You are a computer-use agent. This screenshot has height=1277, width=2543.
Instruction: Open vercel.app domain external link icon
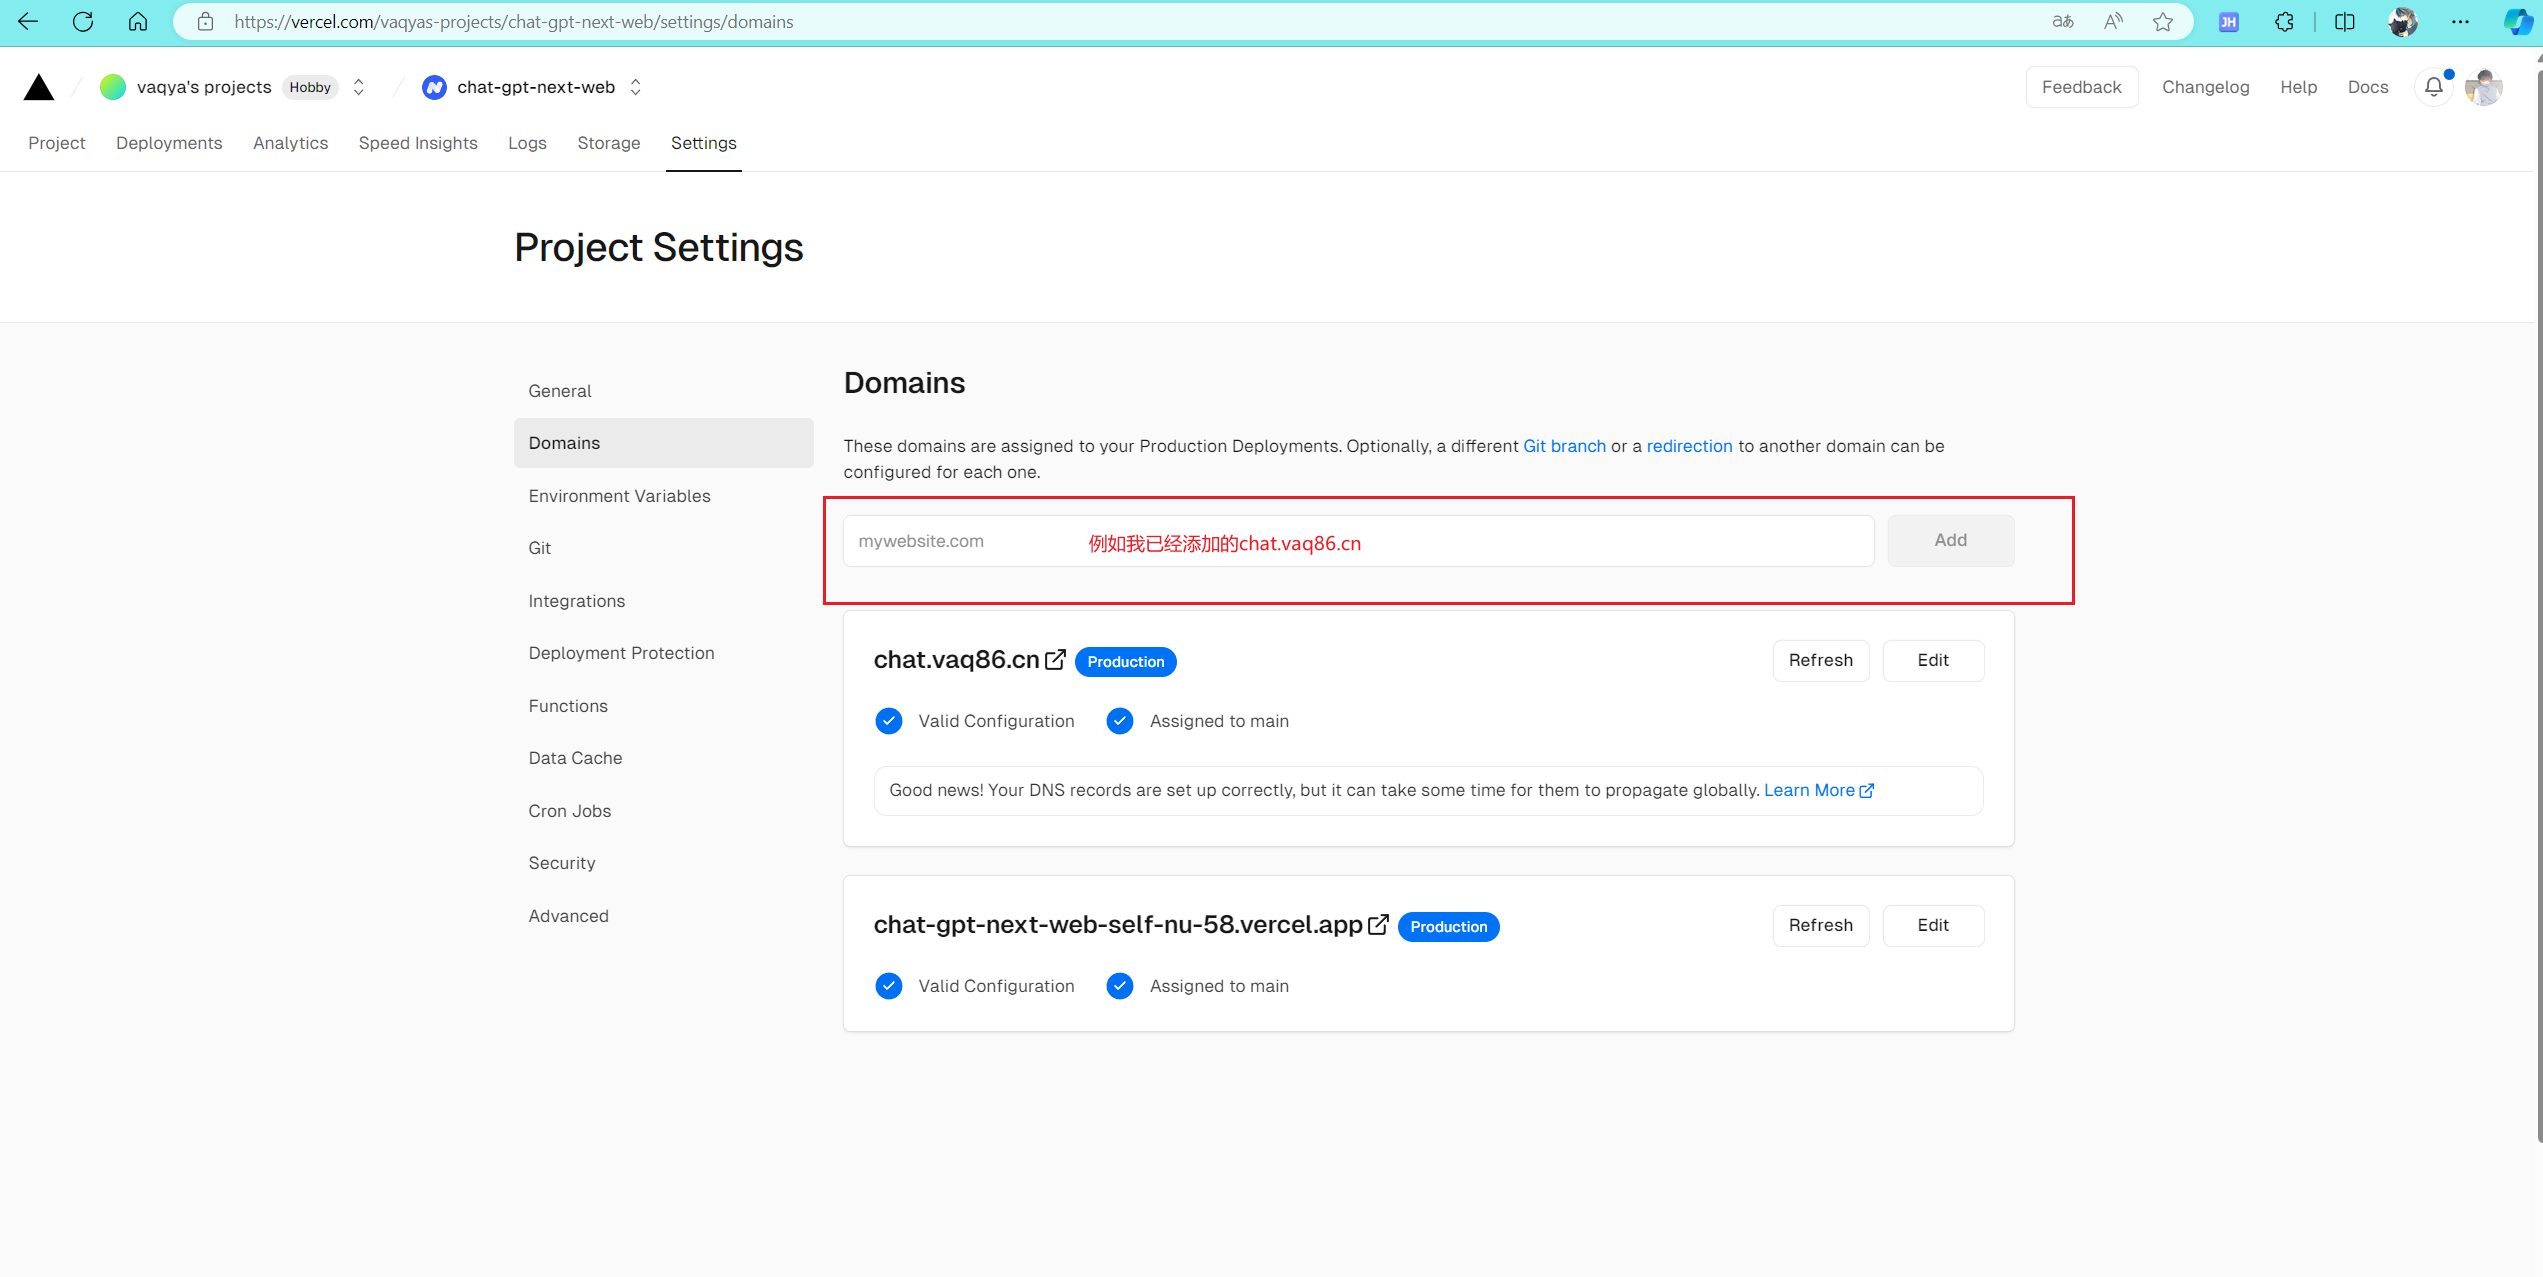click(1378, 925)
